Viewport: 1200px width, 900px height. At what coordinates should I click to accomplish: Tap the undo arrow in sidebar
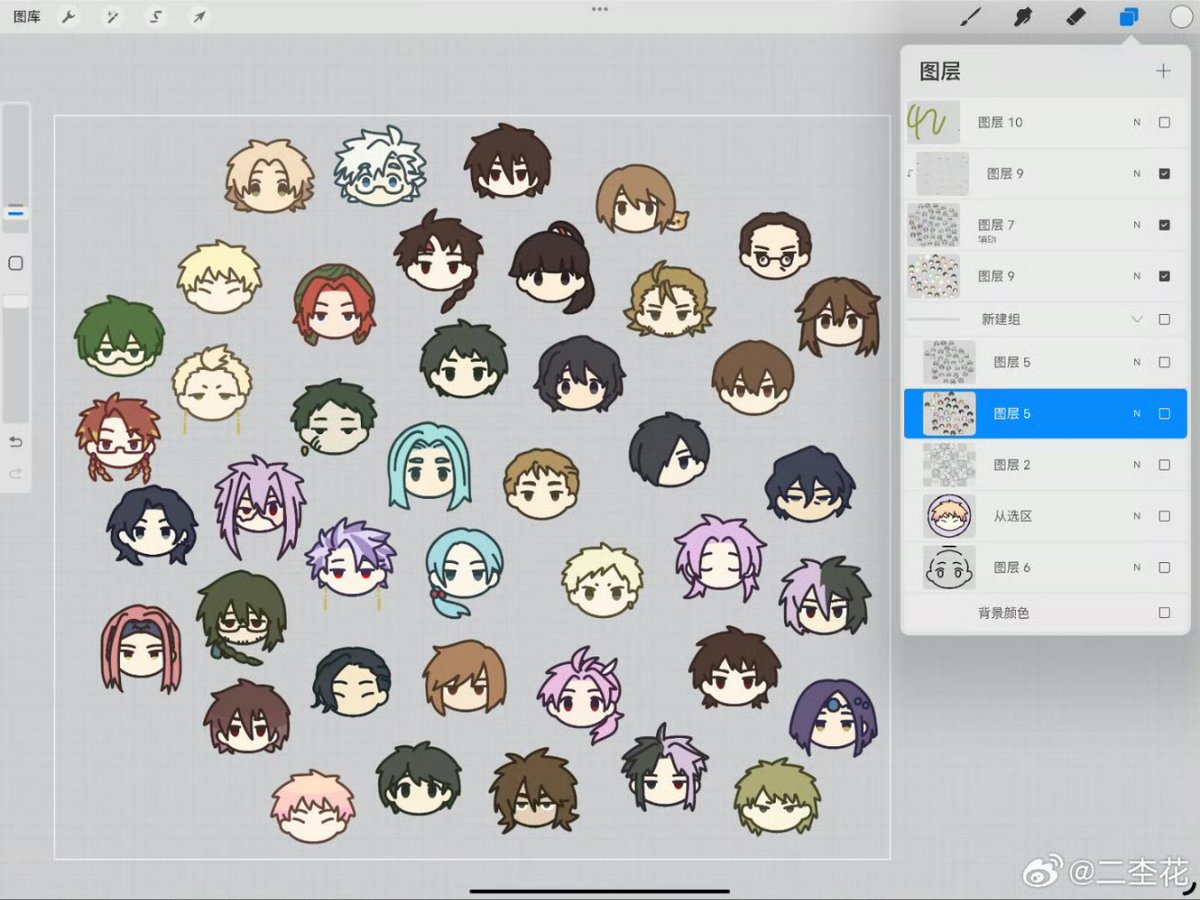[x=16, y=442]
